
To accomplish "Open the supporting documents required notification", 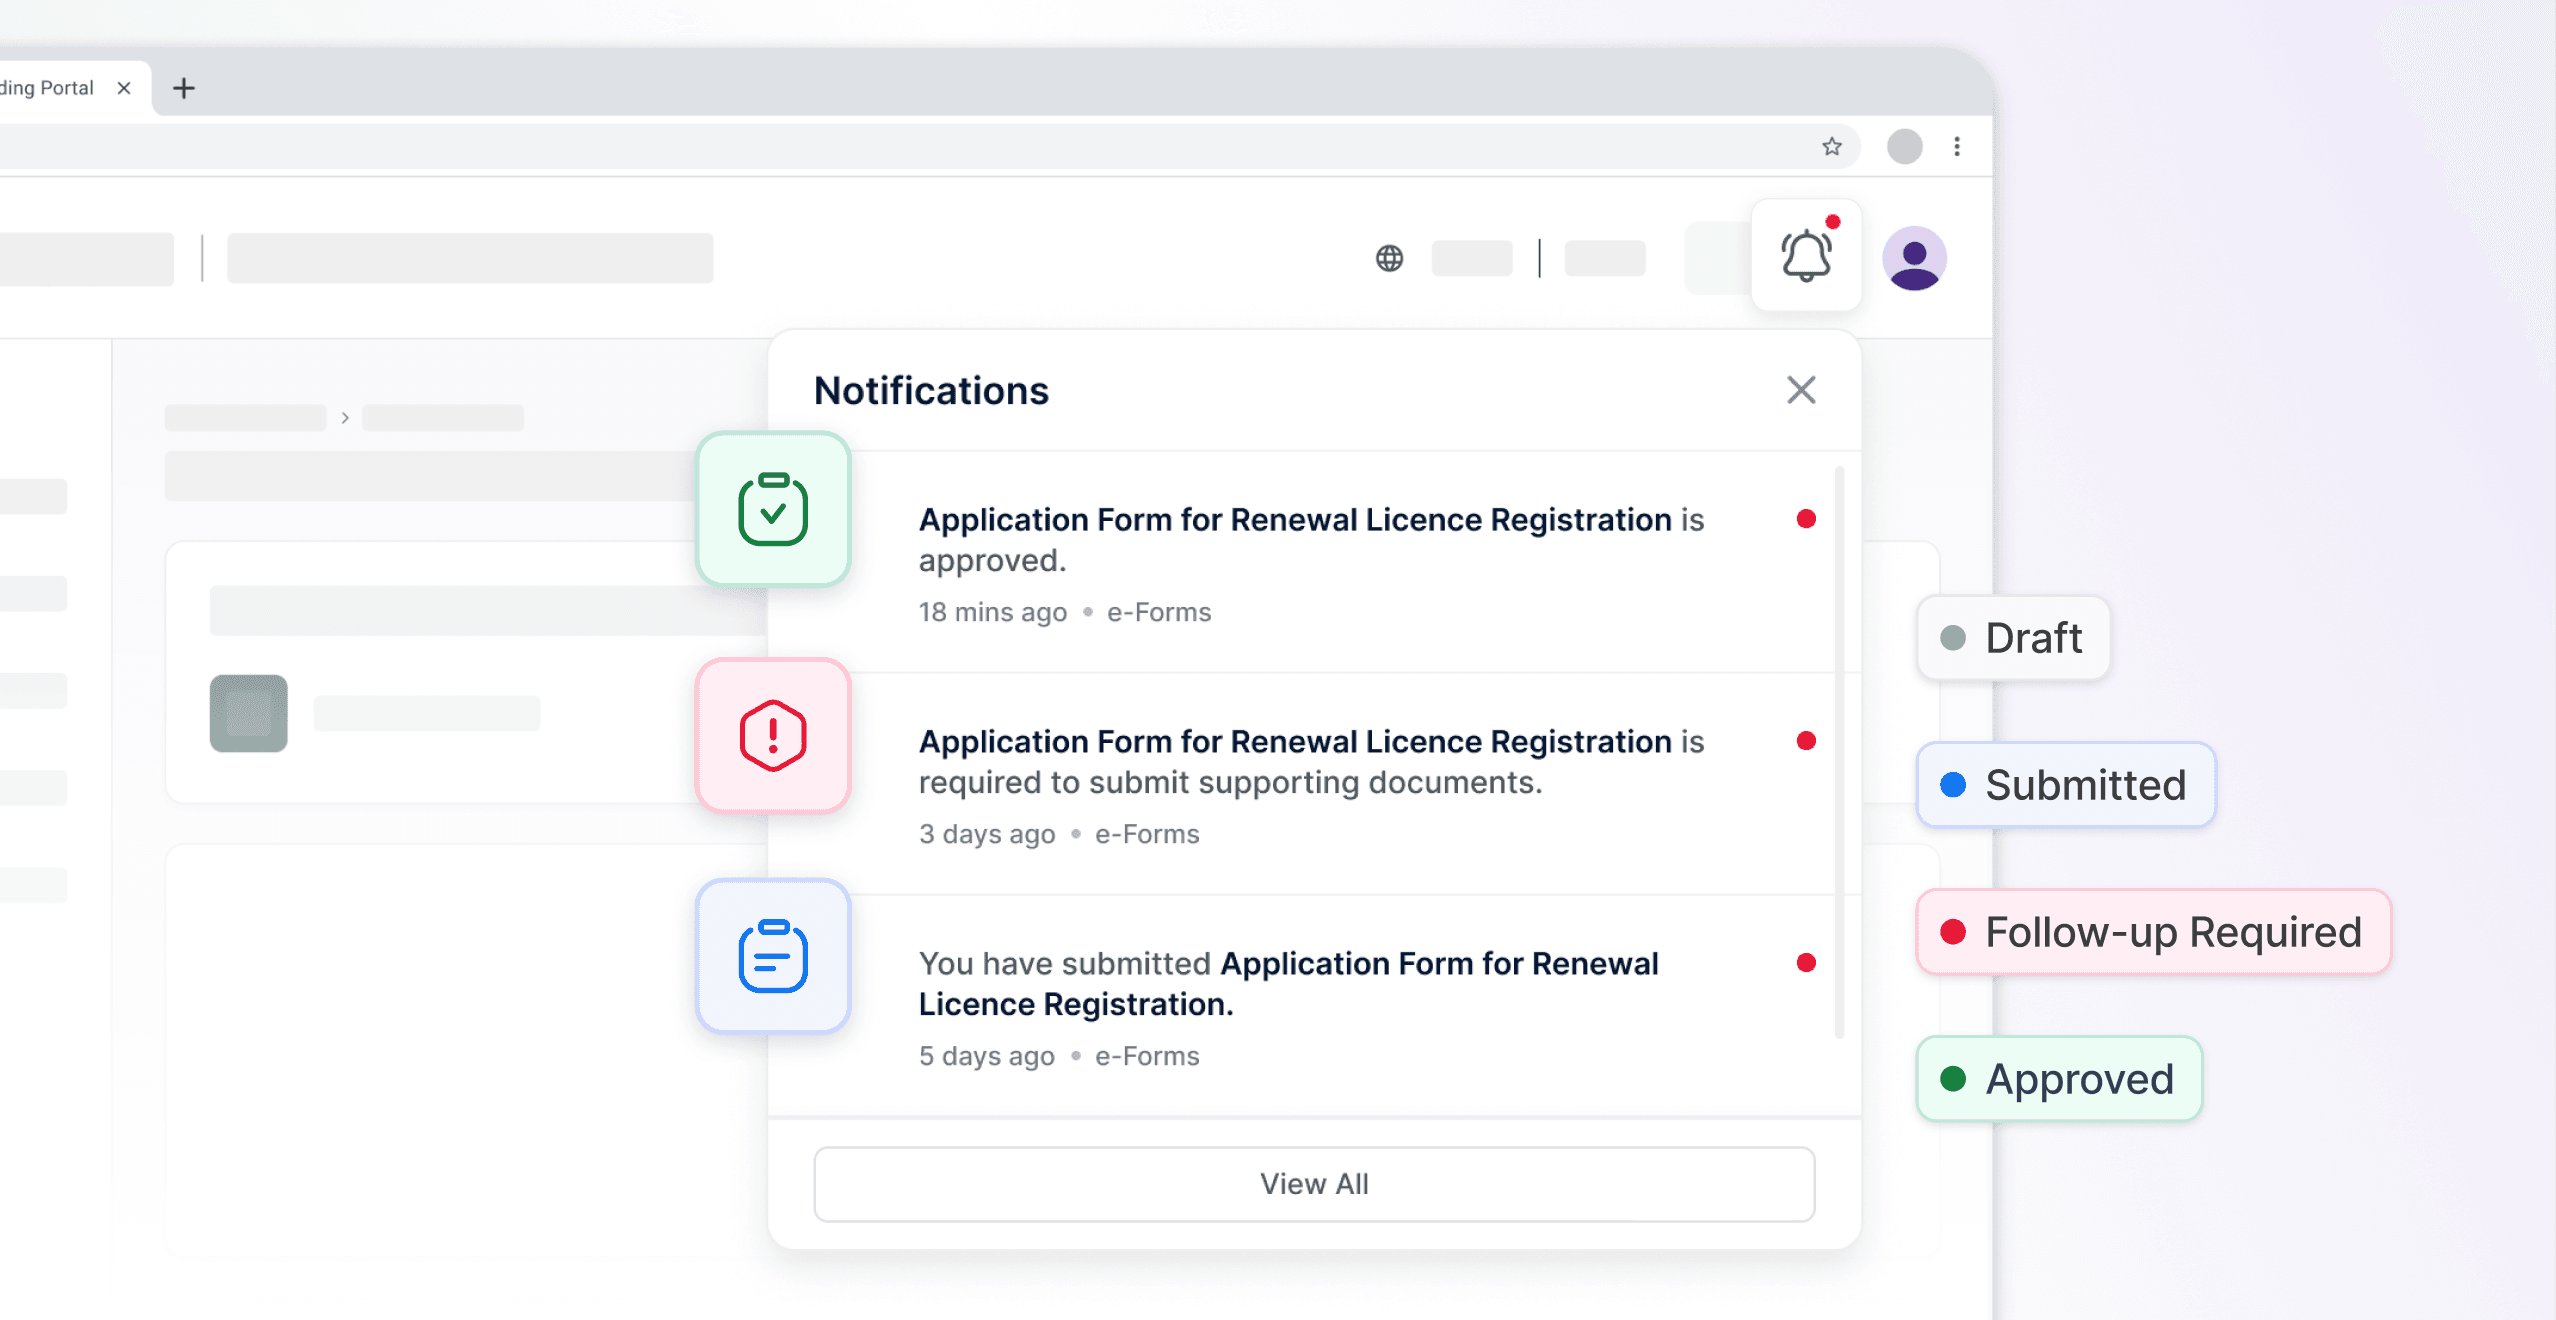I will click(x=1310, y=762).
